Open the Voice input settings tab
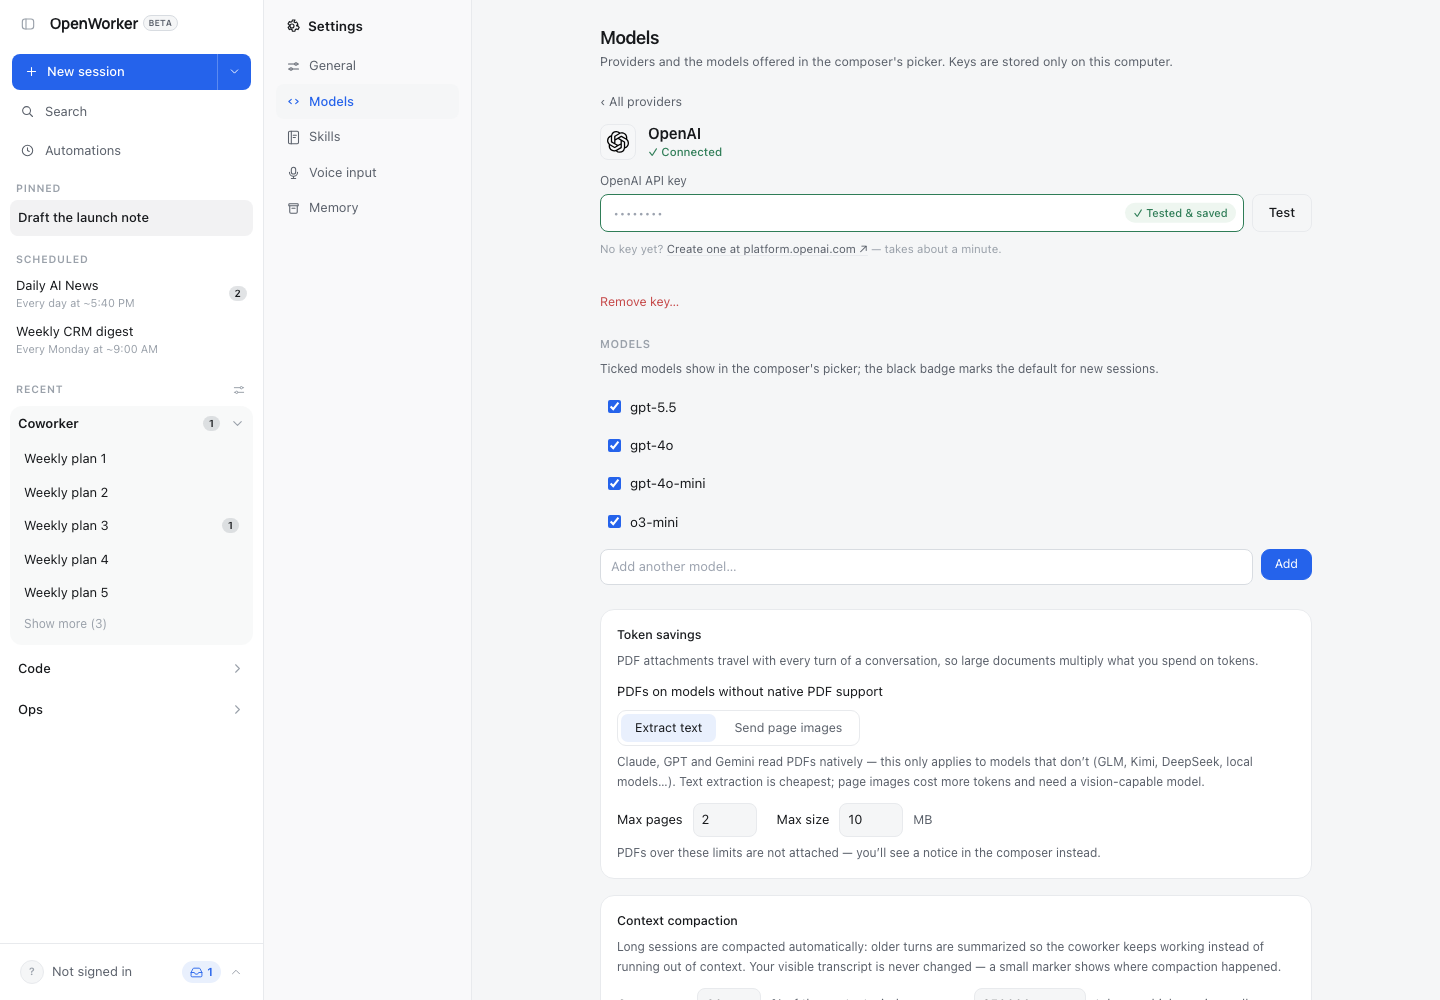This screenshot has height=1000, width=1440. pyautogui.click(x=368, y=173)
